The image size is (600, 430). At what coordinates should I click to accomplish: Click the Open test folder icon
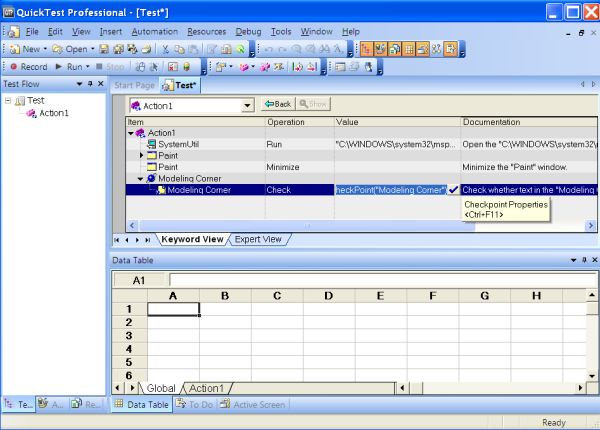click(x=57, y=49)
